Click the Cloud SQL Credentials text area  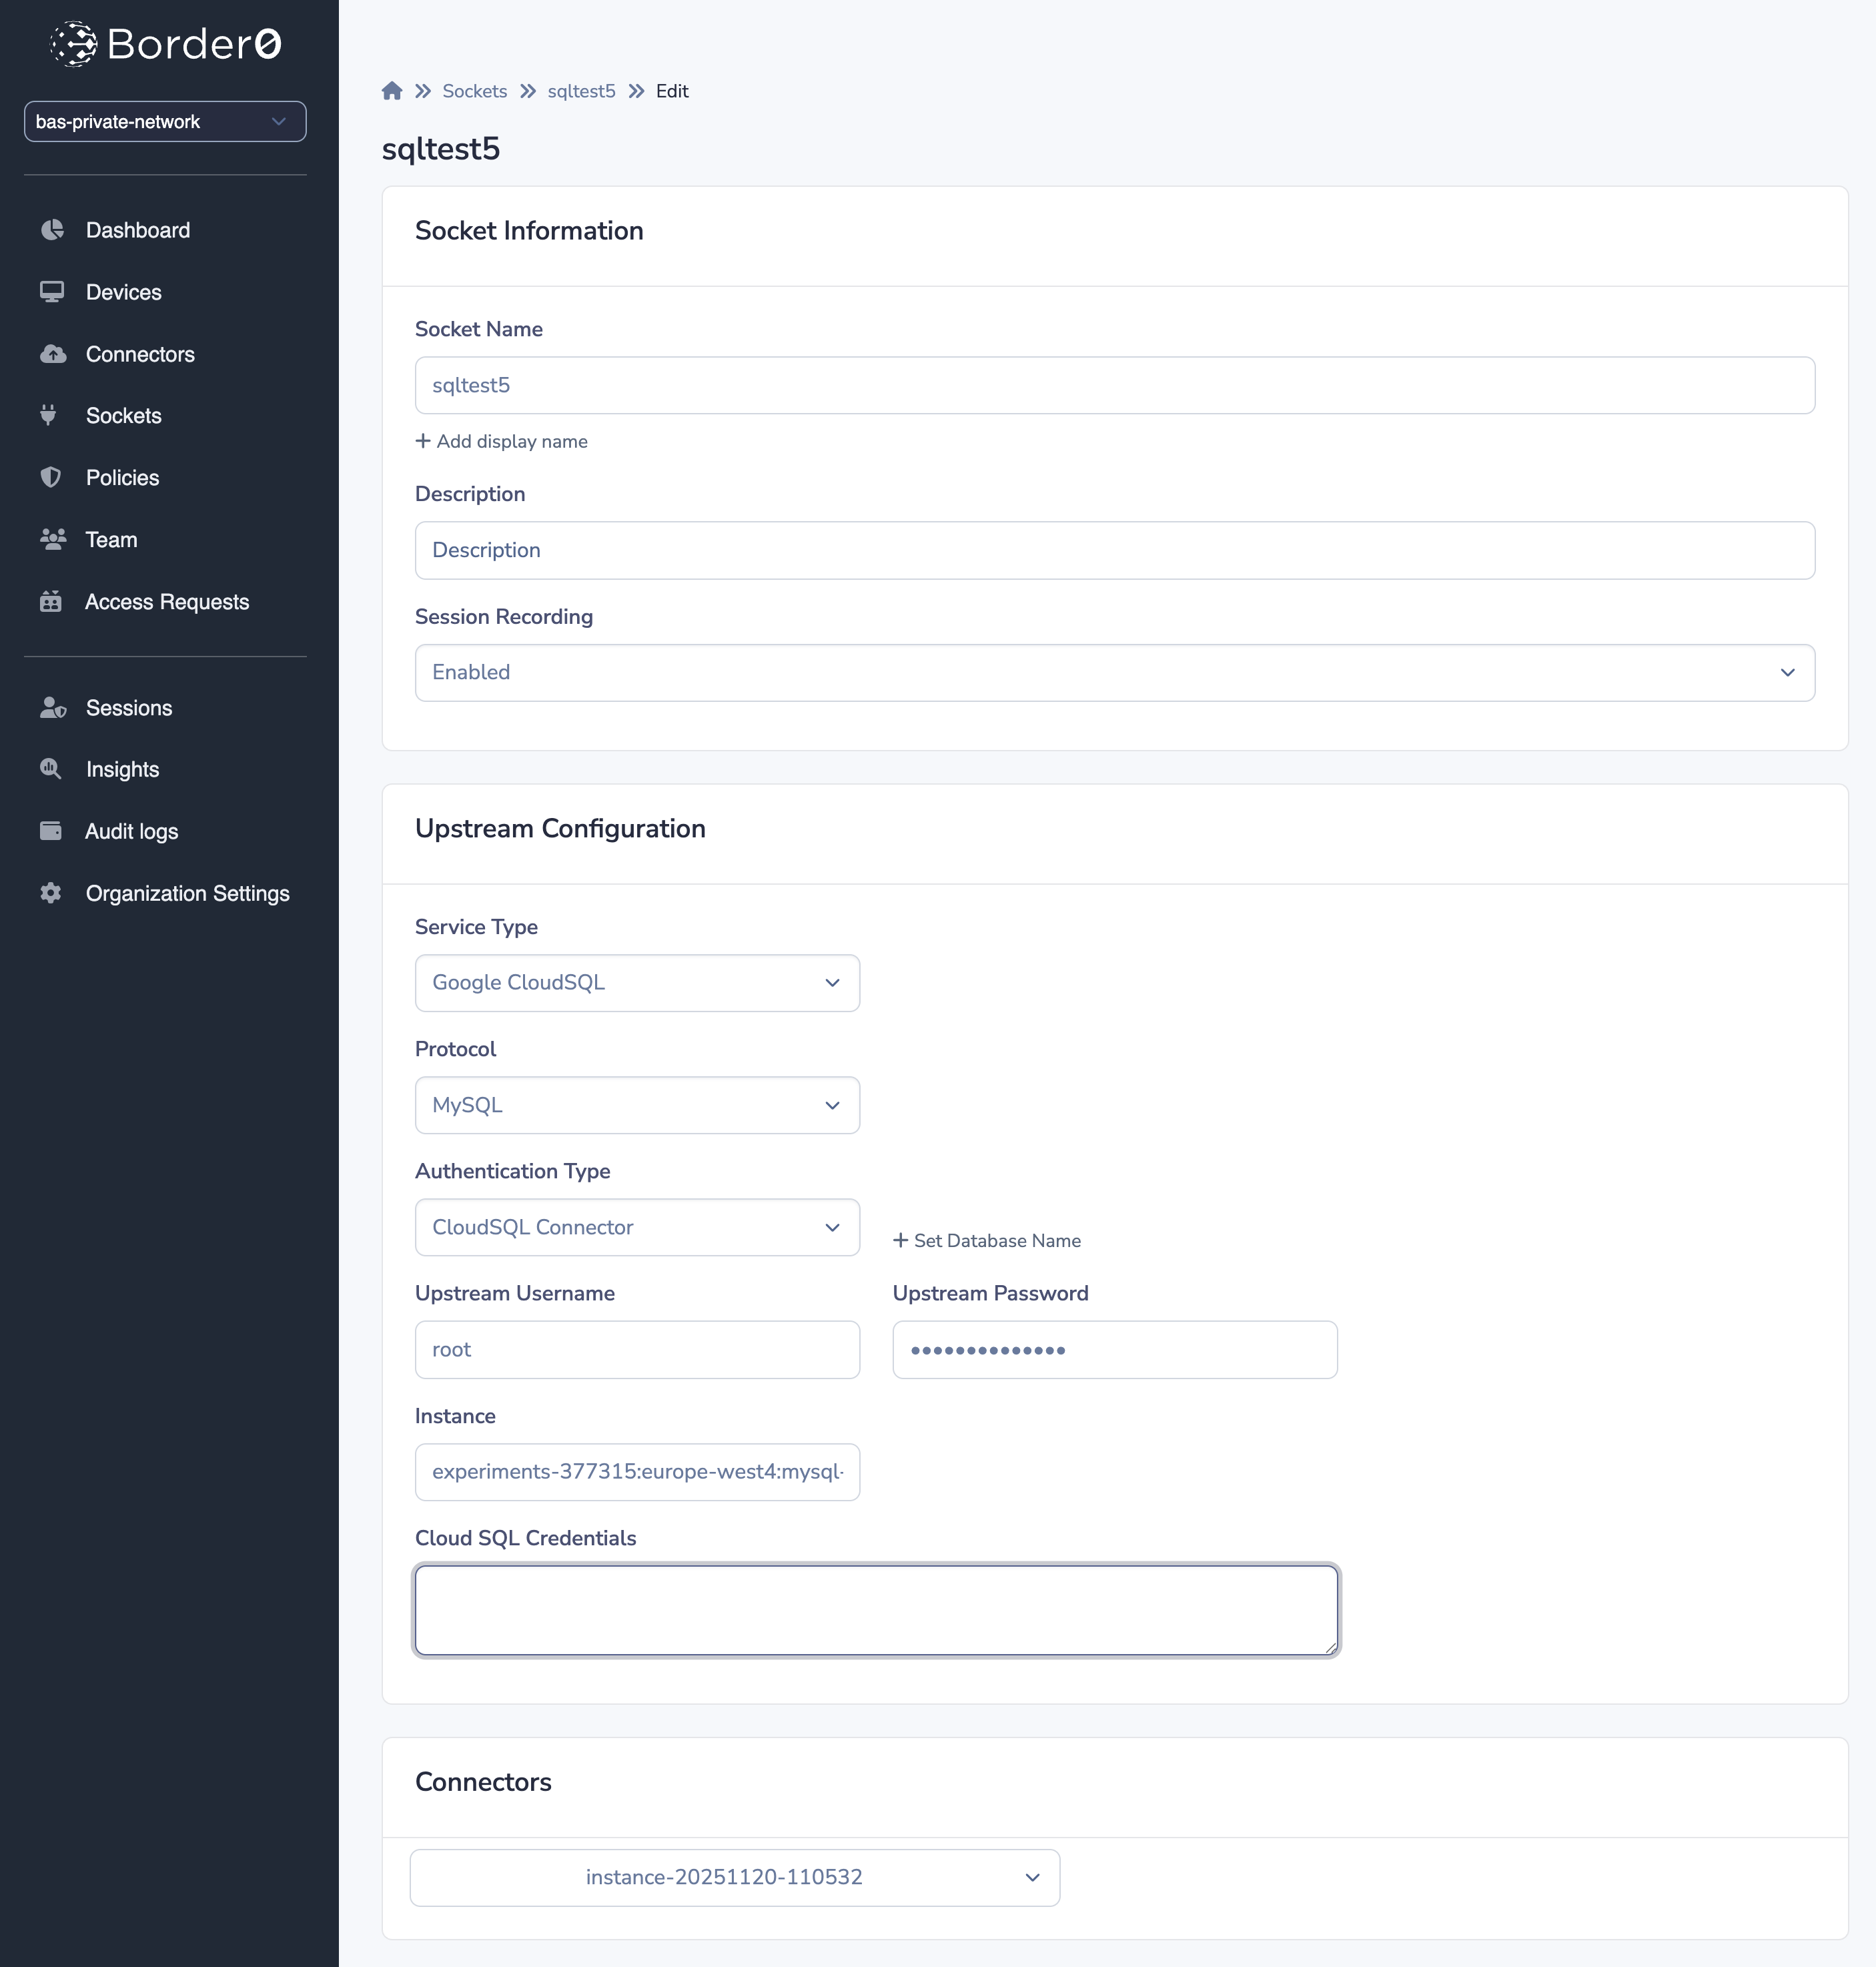876,1610
